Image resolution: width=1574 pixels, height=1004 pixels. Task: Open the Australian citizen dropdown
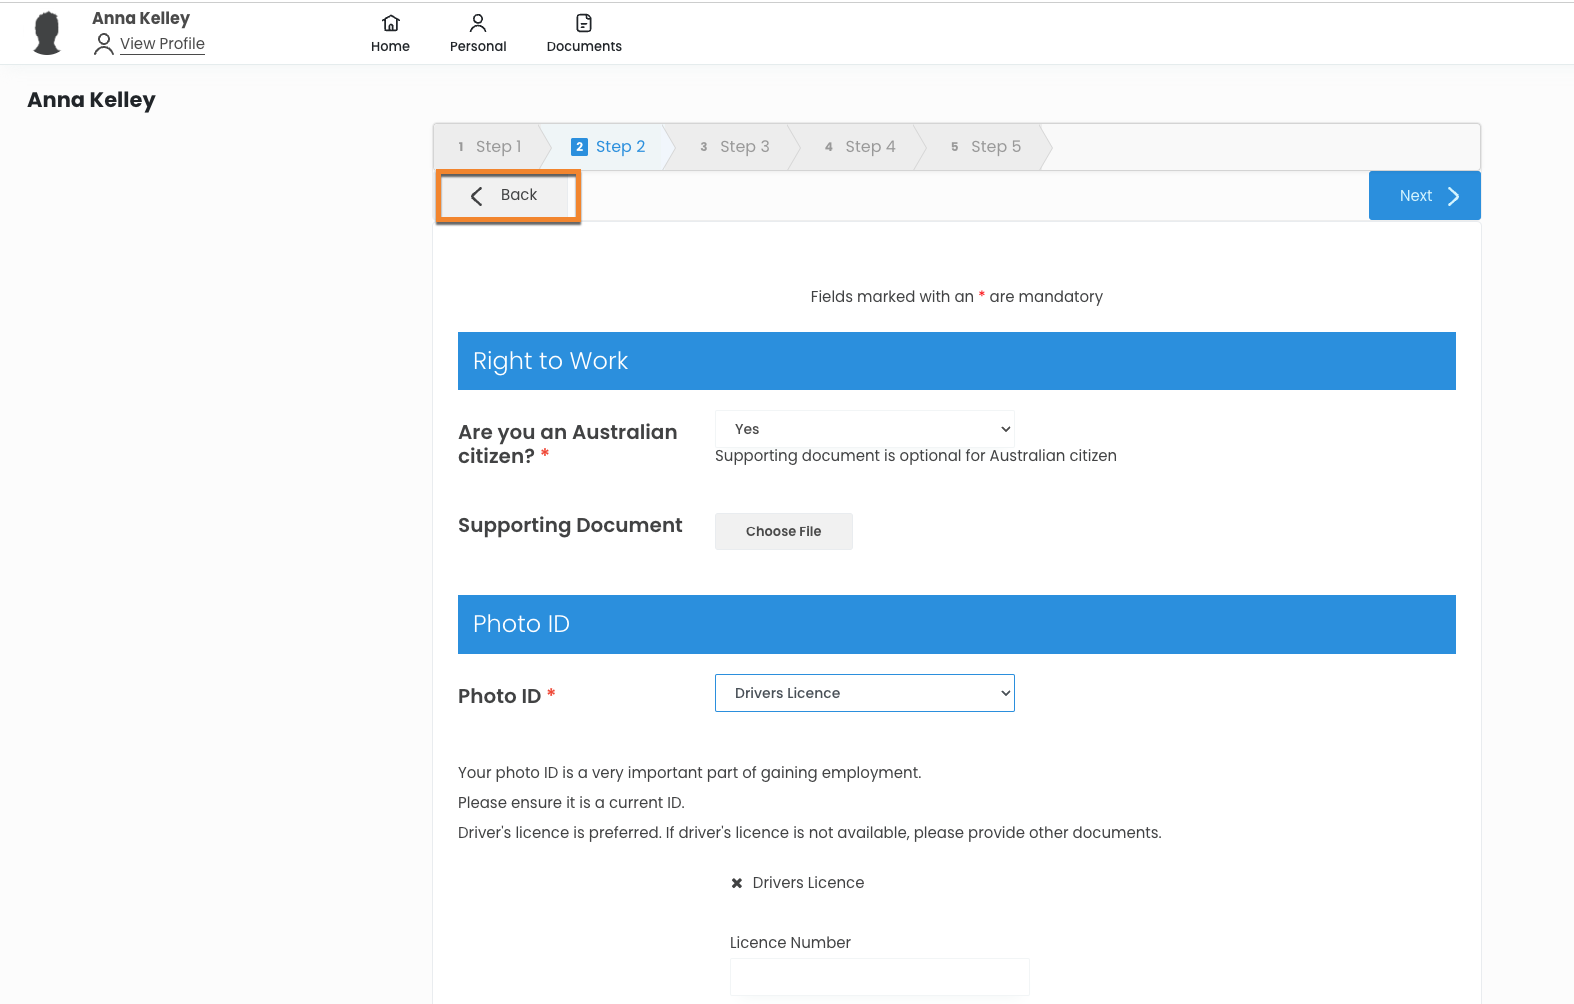[864, 429]
